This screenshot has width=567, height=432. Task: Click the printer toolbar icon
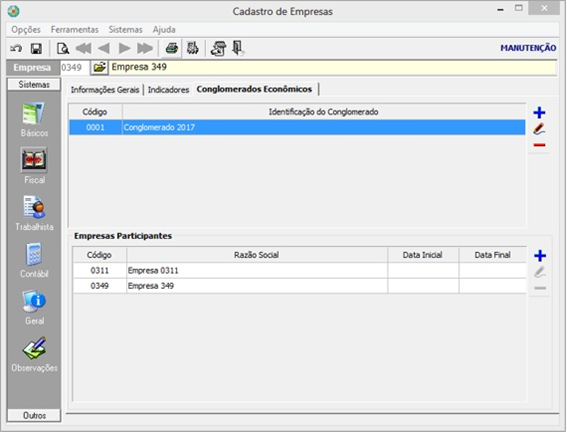tap(171, 48)
